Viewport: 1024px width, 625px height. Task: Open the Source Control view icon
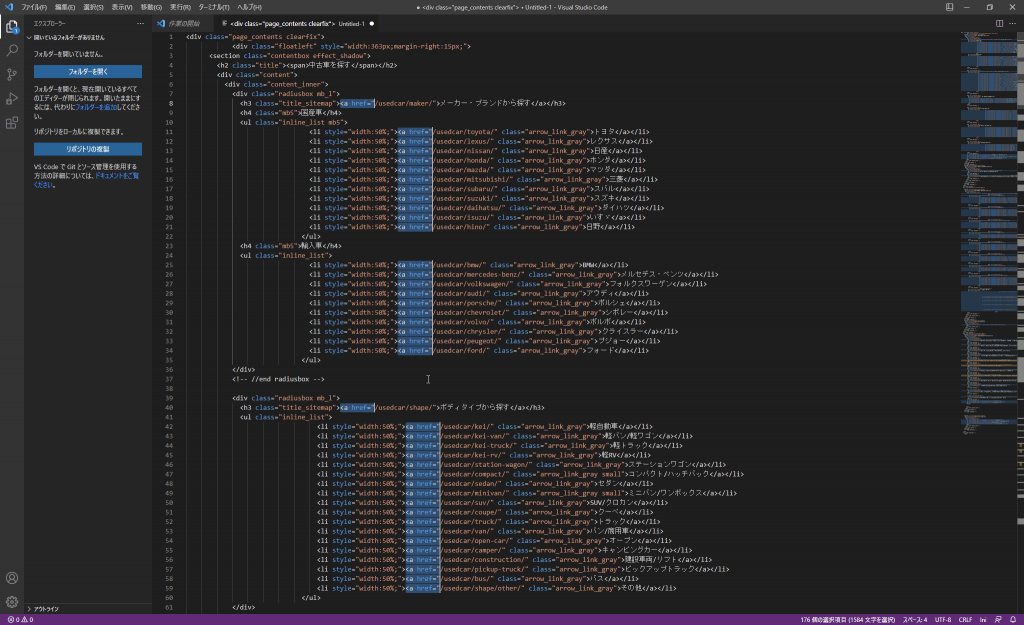[12, 74]
